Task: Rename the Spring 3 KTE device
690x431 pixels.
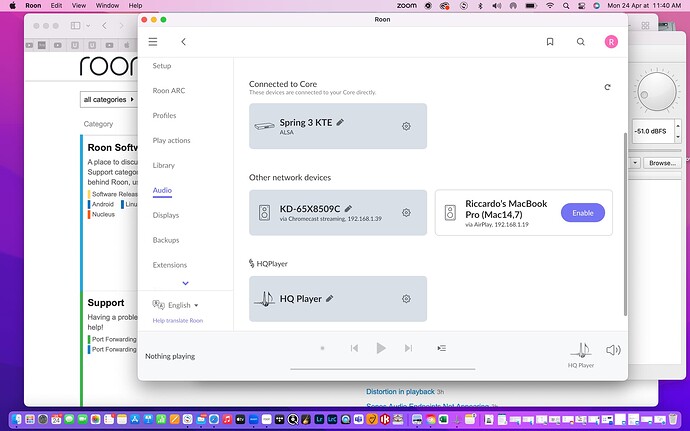Action: pos(340,122)
